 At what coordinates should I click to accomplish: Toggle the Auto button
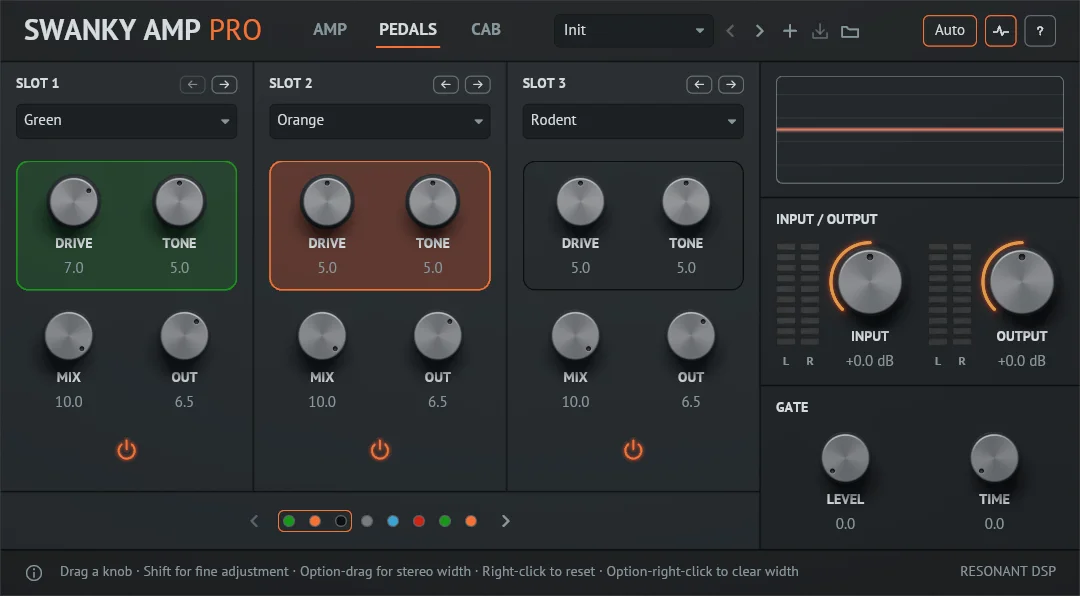950,30
